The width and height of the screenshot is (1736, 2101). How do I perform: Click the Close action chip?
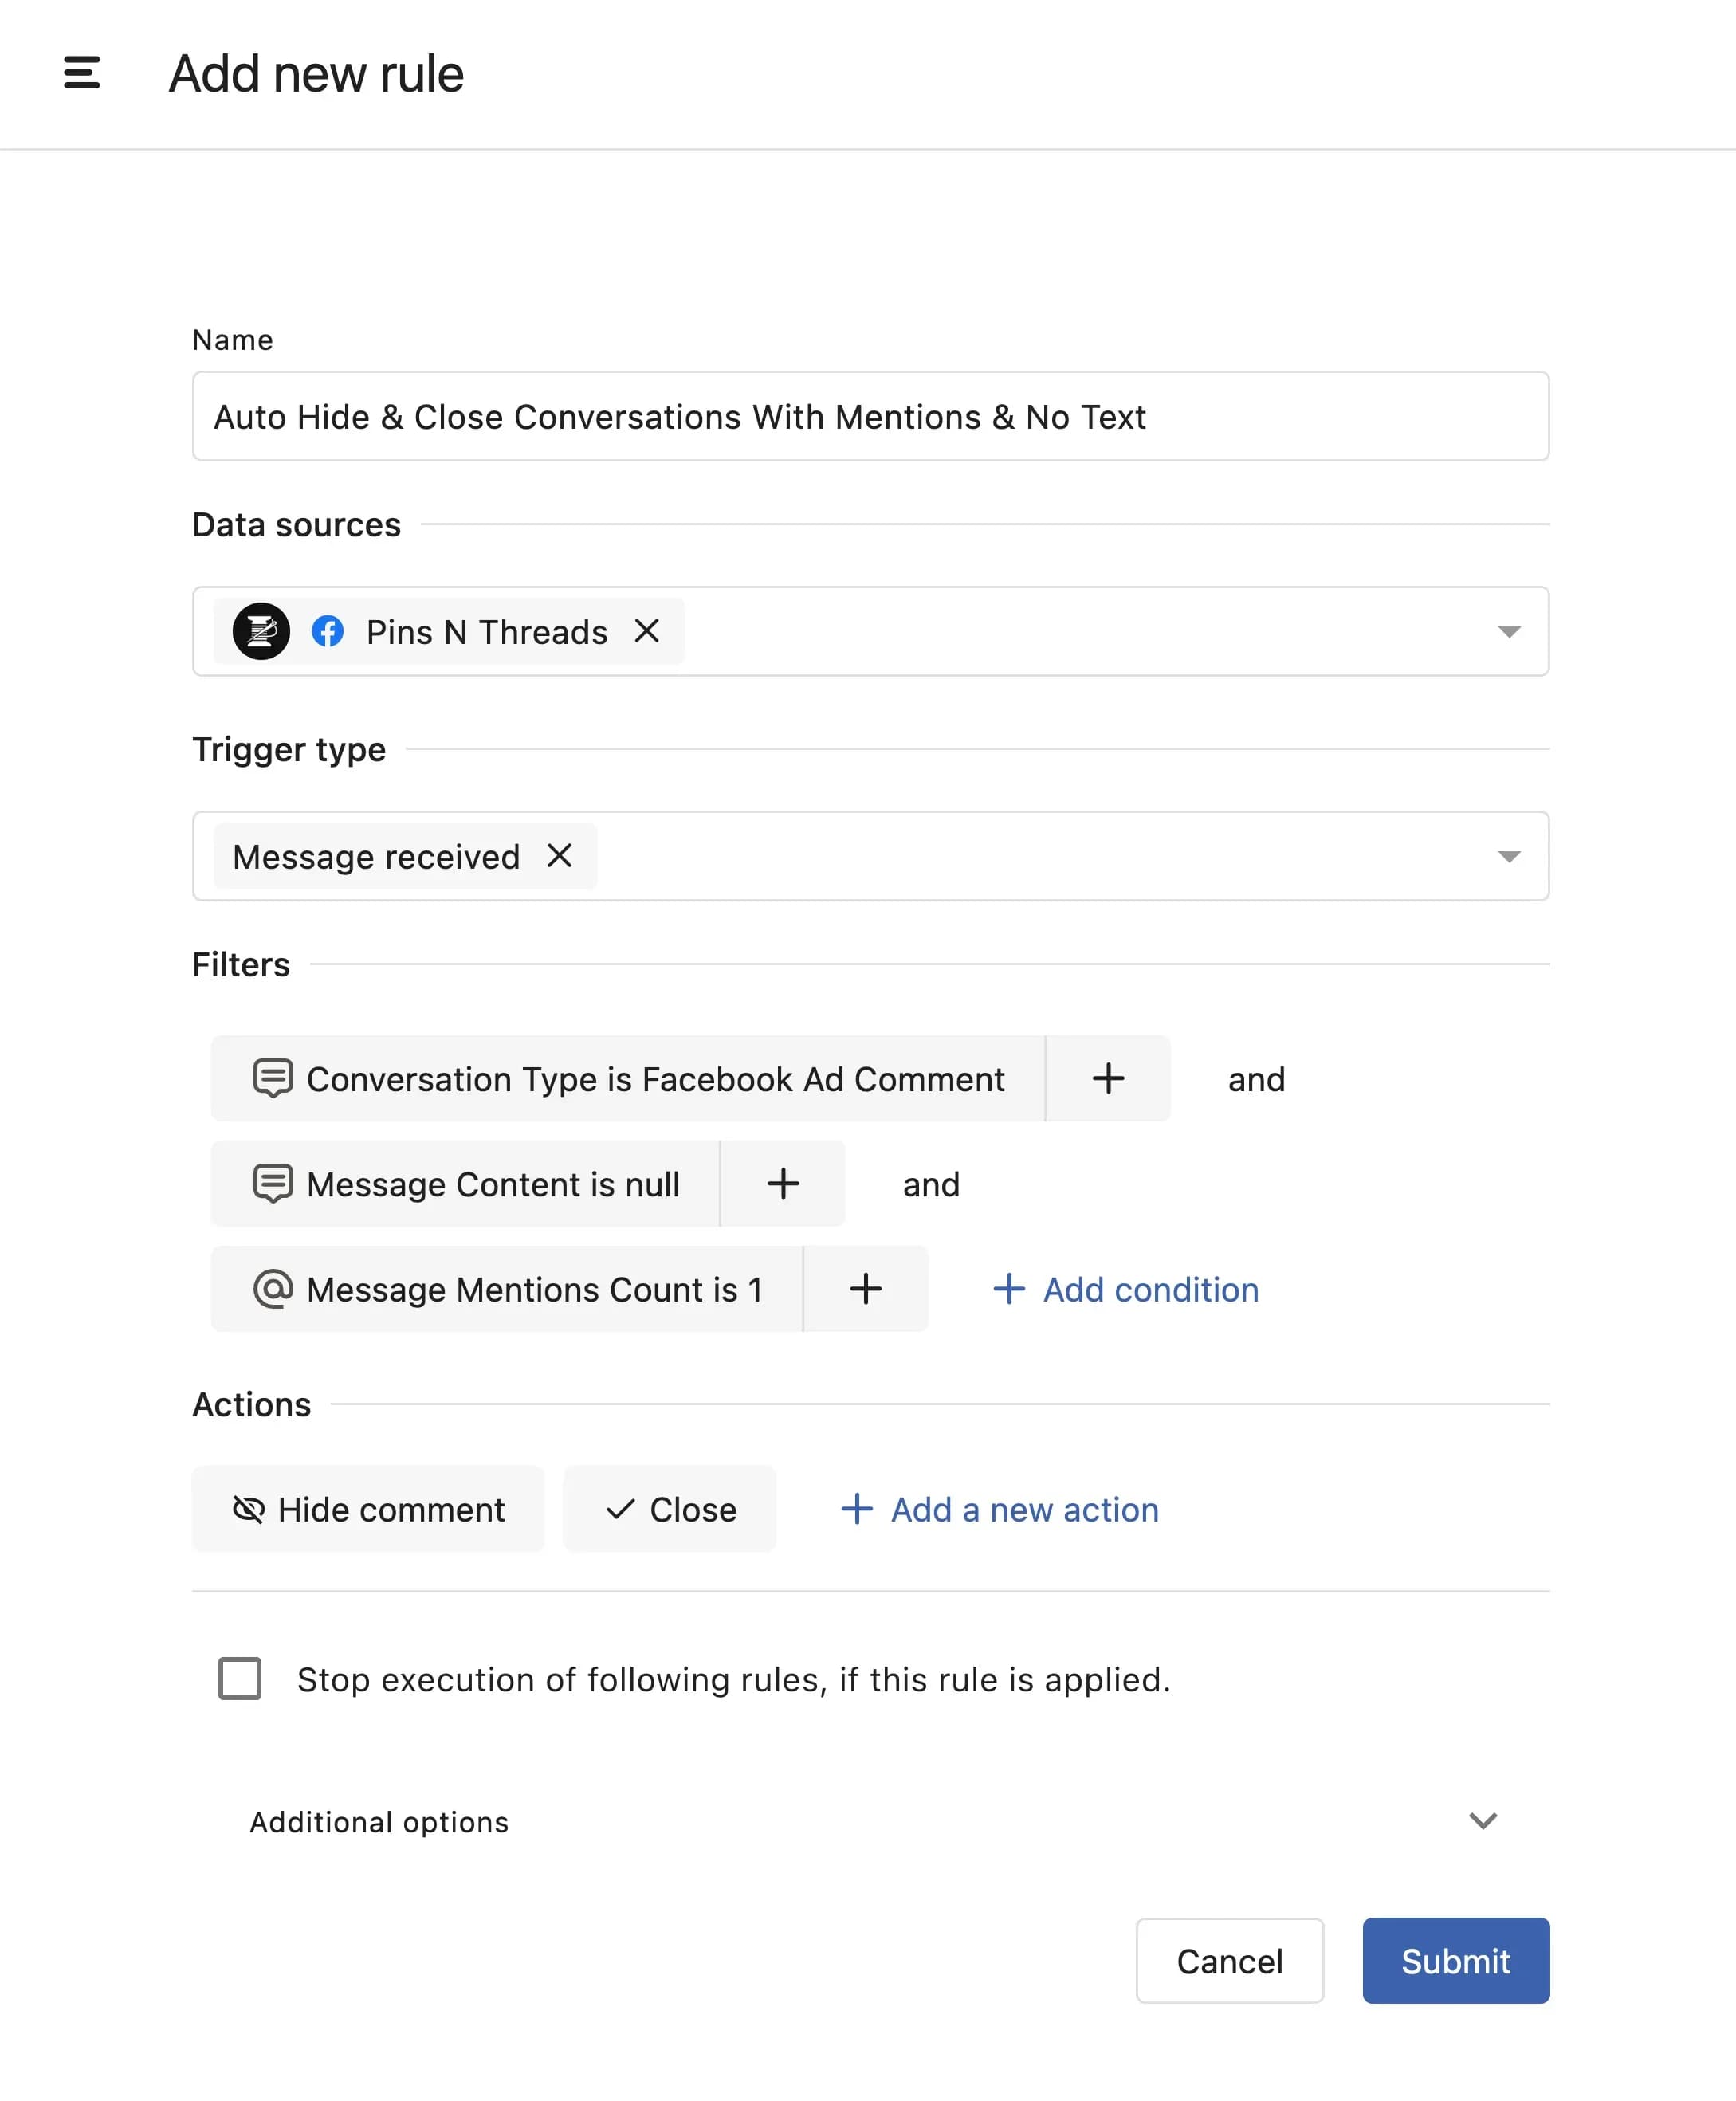(670, 1509)
